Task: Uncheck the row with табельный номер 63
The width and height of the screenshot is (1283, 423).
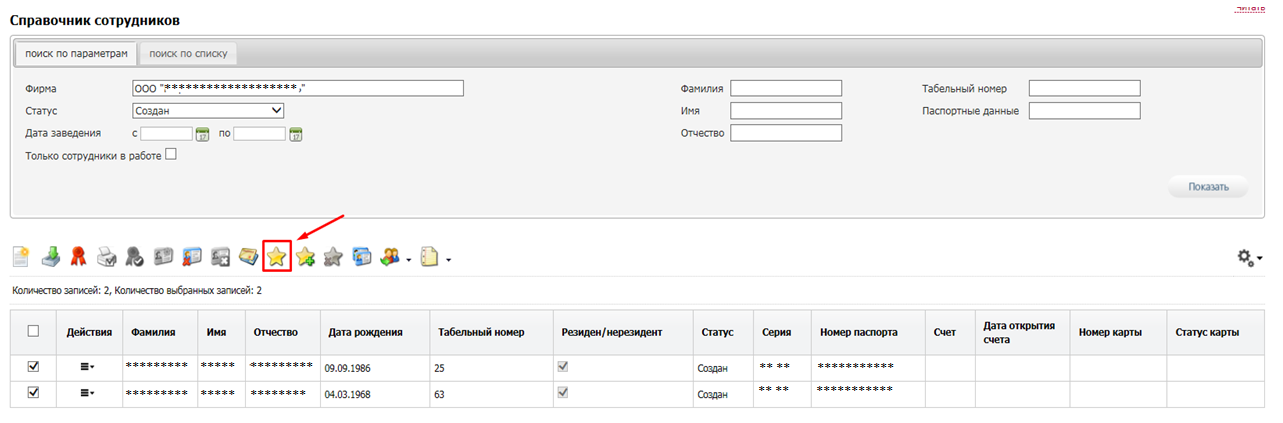Action: click(33, 393)
